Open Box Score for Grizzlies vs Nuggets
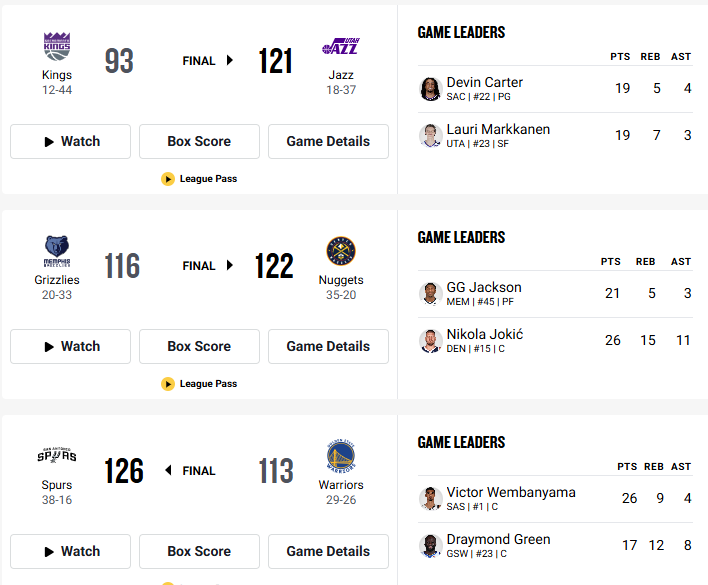This screenshot has width=708, height=585. point(199,347)
